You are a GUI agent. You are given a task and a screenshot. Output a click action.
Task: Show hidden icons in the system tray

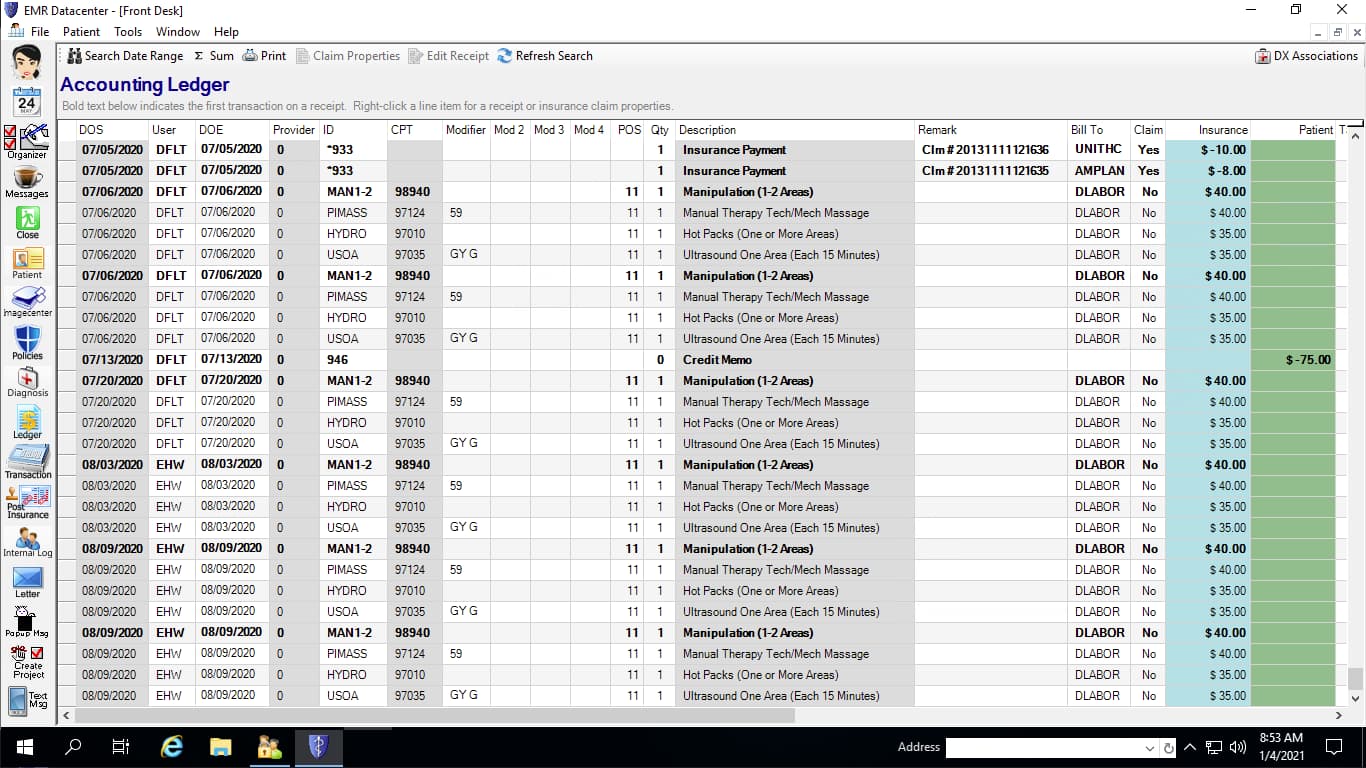point(1189,747)
